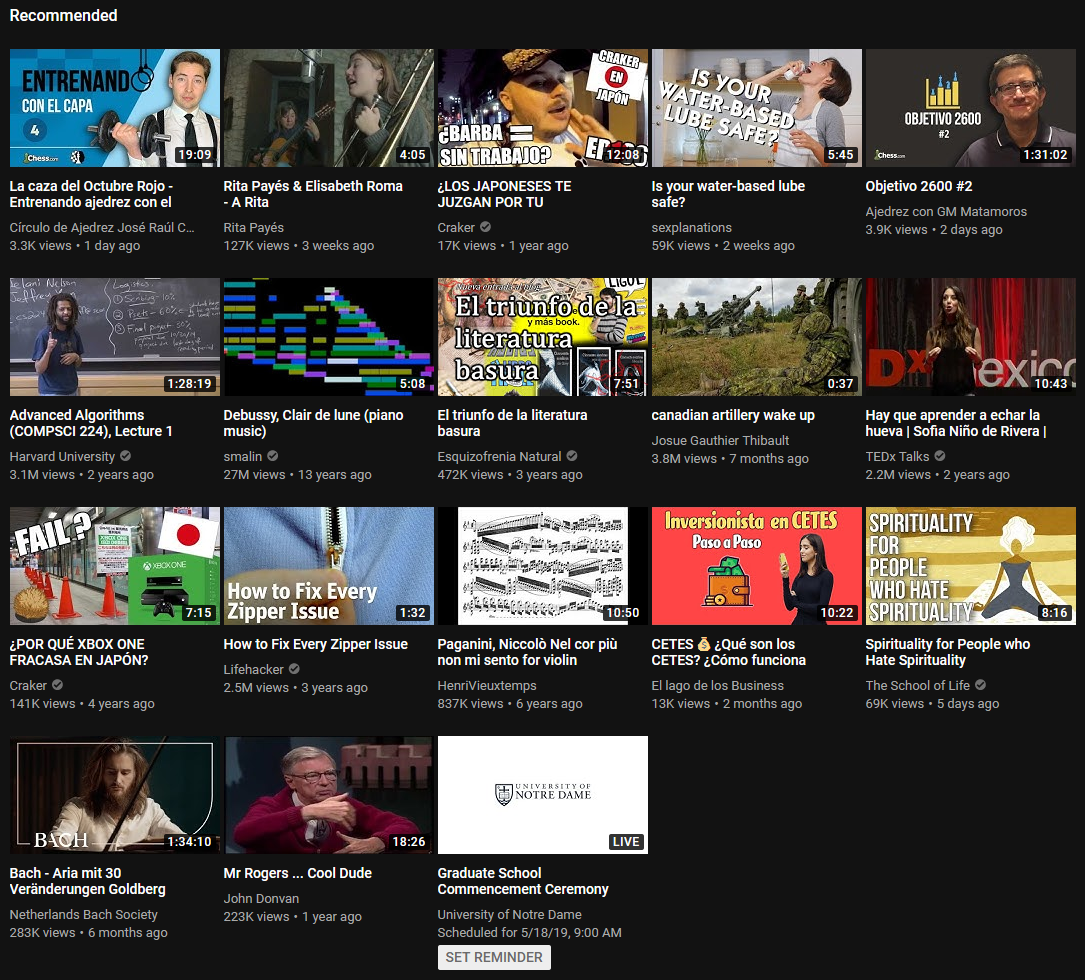Set a reminder for the Graduate School Commencement

click(x=494, y=957)
